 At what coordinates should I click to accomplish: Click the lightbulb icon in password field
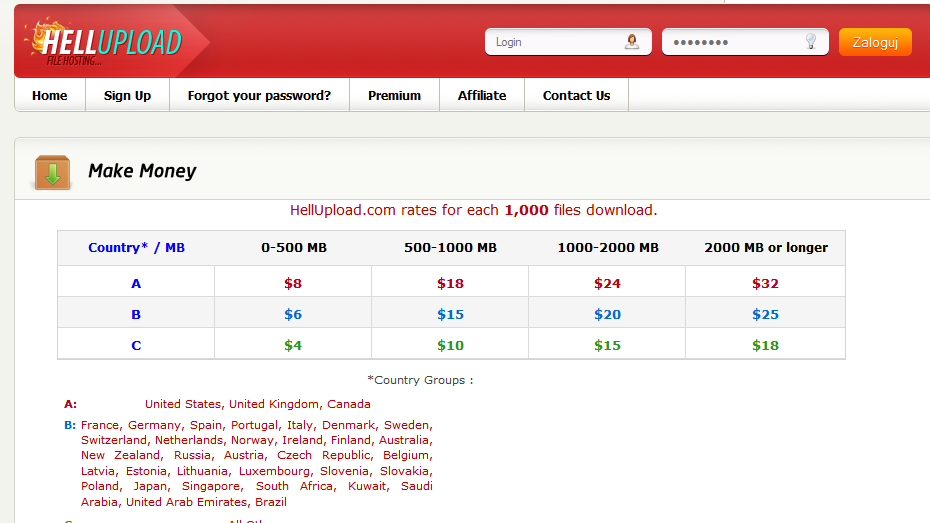coord(811,42)
